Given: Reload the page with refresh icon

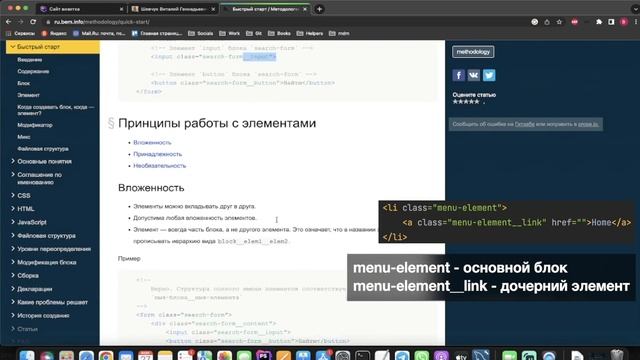Looking at the screenshot, I should click(x=33, y=22).
